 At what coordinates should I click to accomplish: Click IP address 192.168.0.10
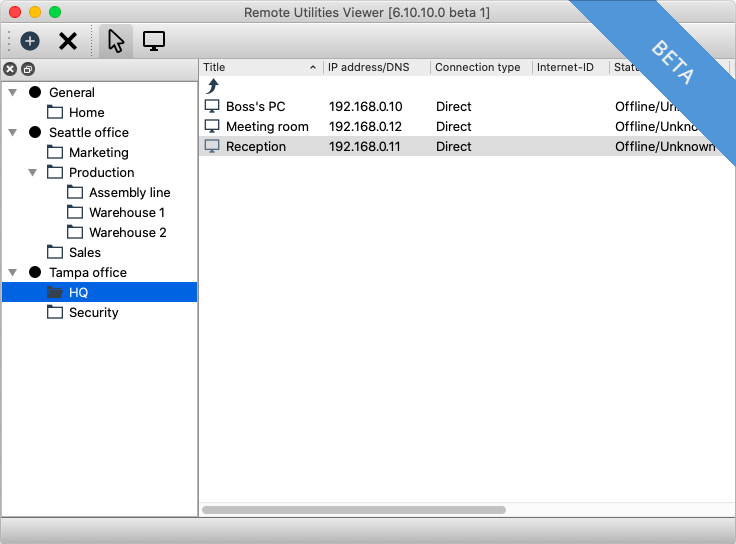pos(365,107)
